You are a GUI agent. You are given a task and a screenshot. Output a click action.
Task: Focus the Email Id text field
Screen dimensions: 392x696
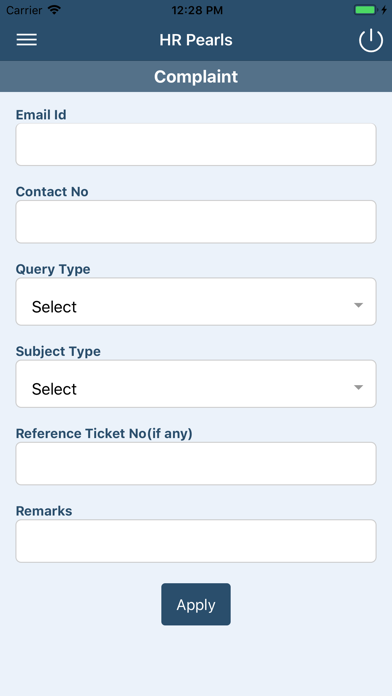pos(196,145)
